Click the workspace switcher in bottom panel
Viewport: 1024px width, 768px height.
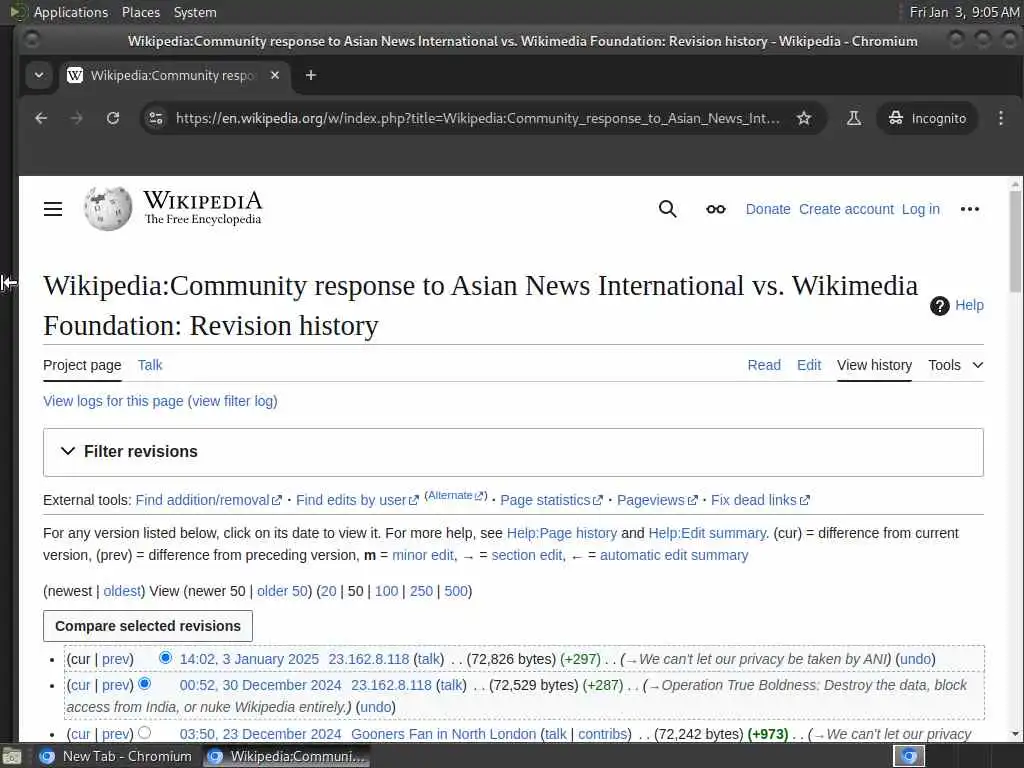coord(908,757)
